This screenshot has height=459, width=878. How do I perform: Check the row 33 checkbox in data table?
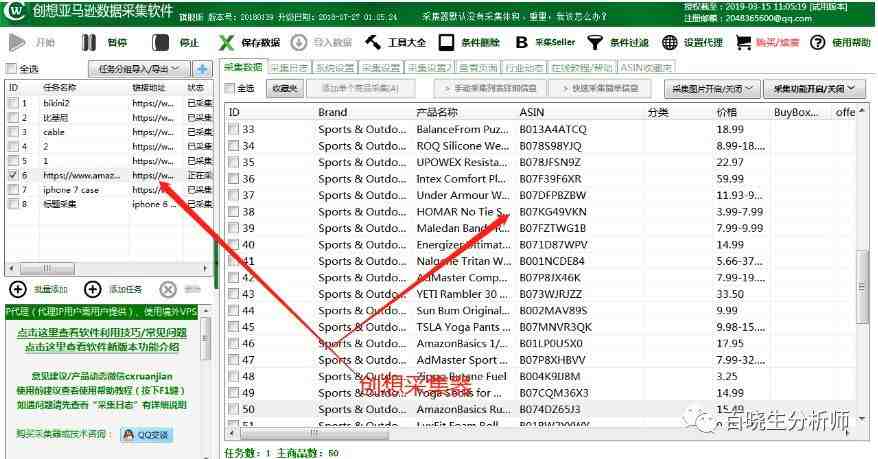click(x=233, y=129)
